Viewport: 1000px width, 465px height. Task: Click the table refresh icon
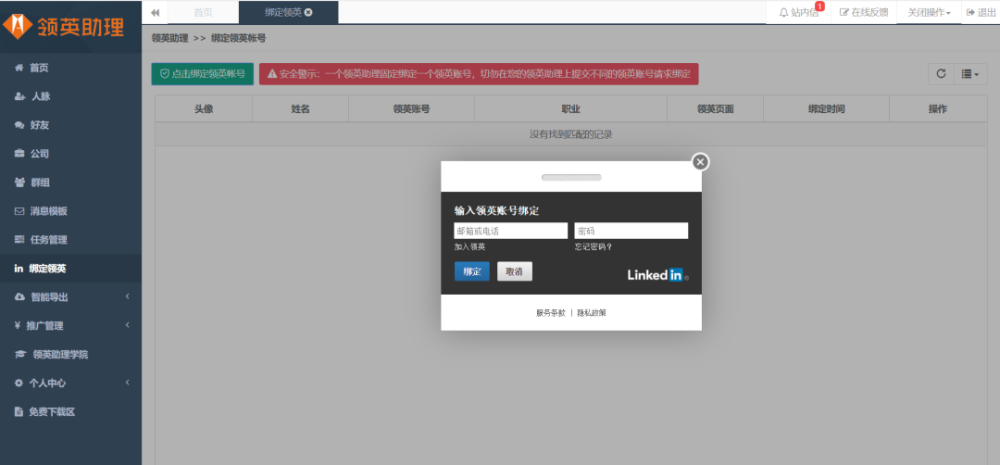(x=941, y=74)
